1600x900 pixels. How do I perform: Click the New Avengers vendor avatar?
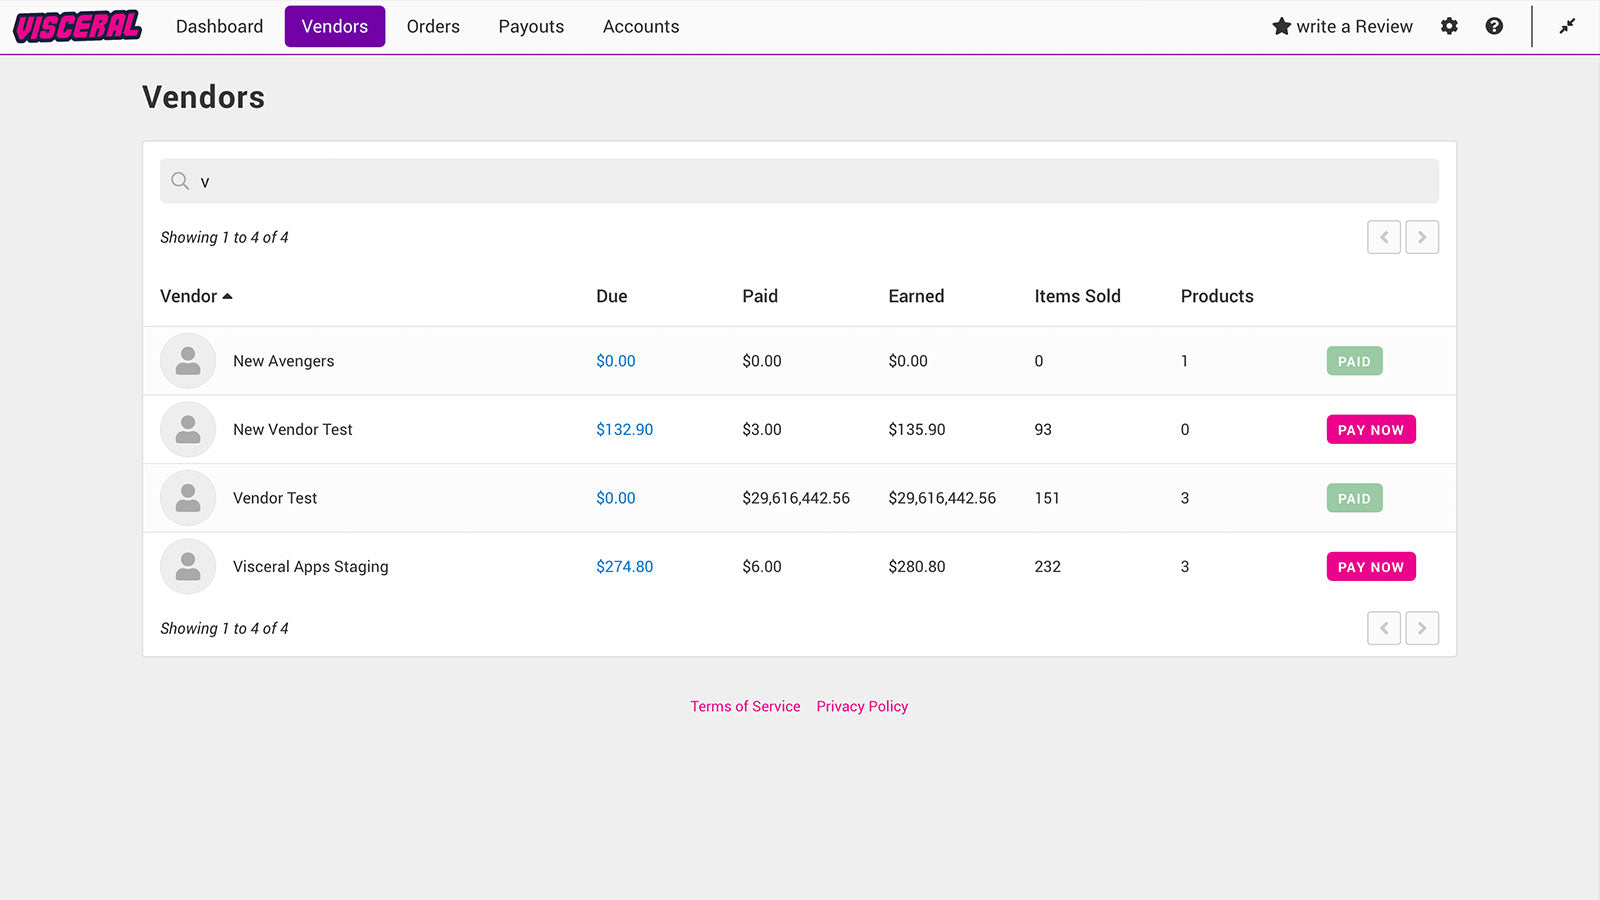coord(188,361)
